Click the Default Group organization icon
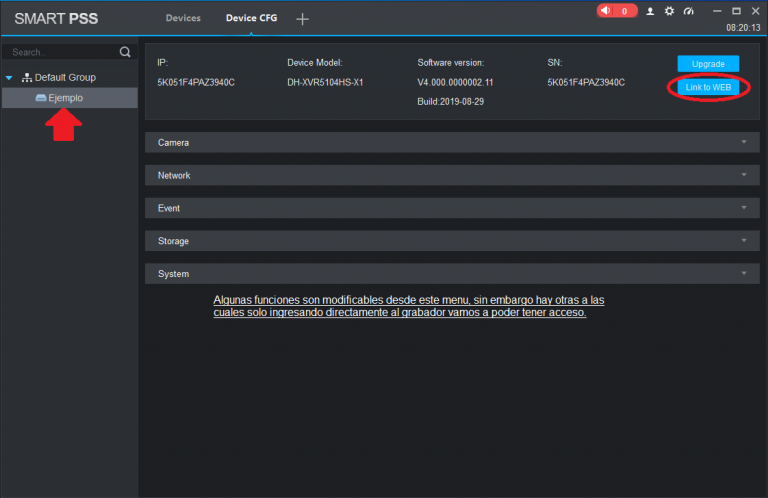The width and height of the screenshot is (768, 498). pos(26,77)
